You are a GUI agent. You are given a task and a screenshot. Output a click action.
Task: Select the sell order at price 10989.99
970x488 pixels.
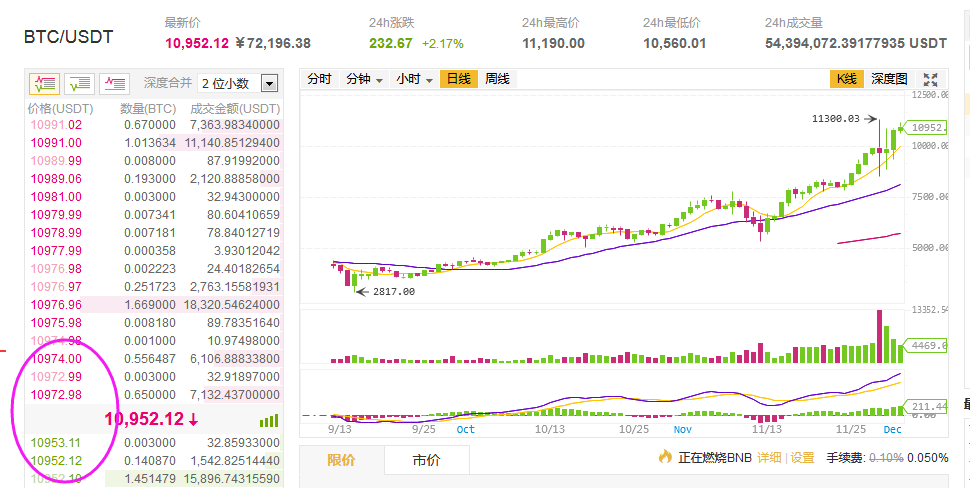(x=153, y=161)
